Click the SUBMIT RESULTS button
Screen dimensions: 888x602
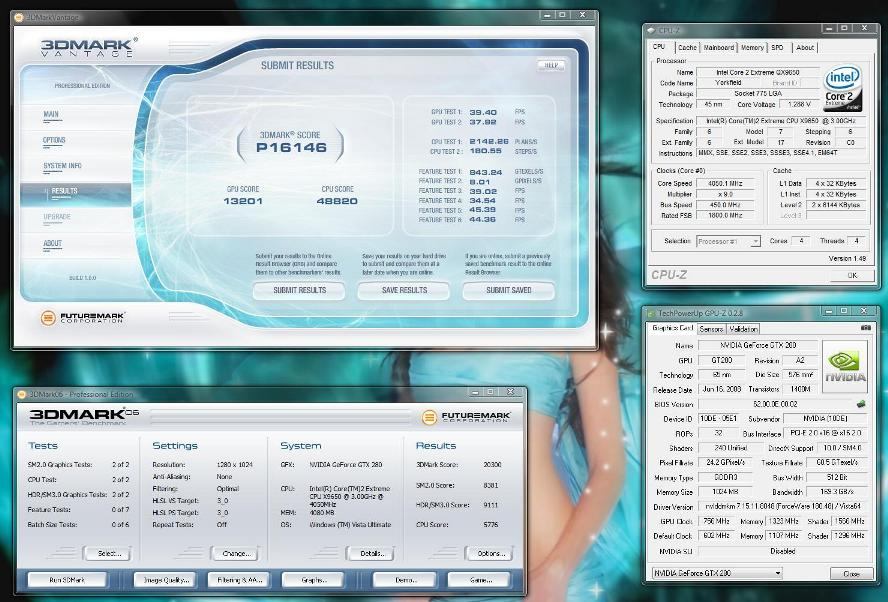coord(300,290)
